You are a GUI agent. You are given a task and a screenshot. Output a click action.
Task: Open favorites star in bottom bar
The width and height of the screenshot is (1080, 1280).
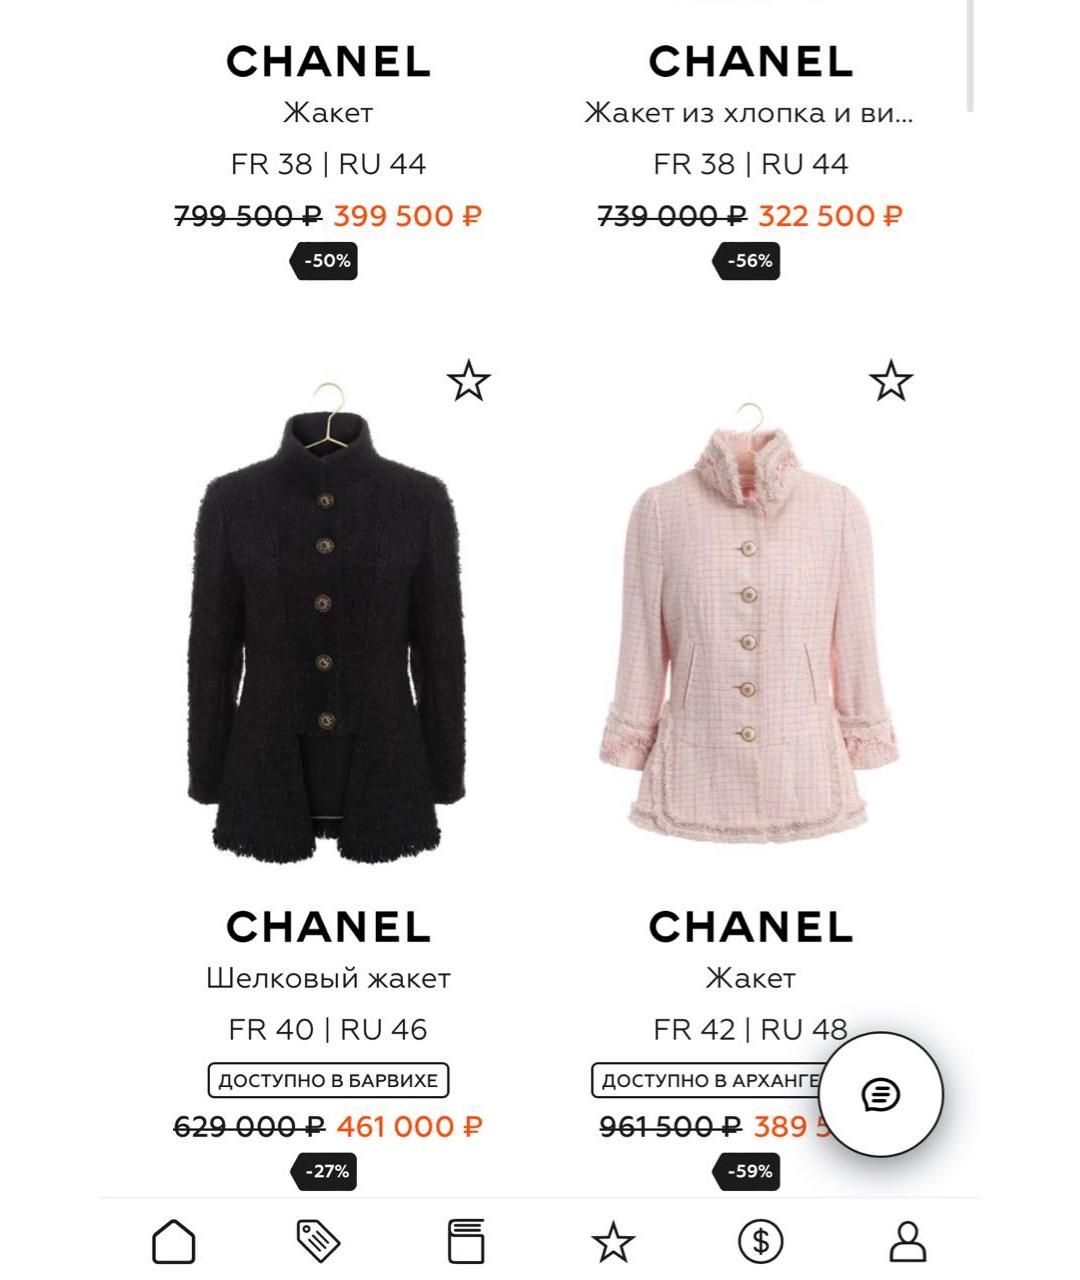[613, 1242]
